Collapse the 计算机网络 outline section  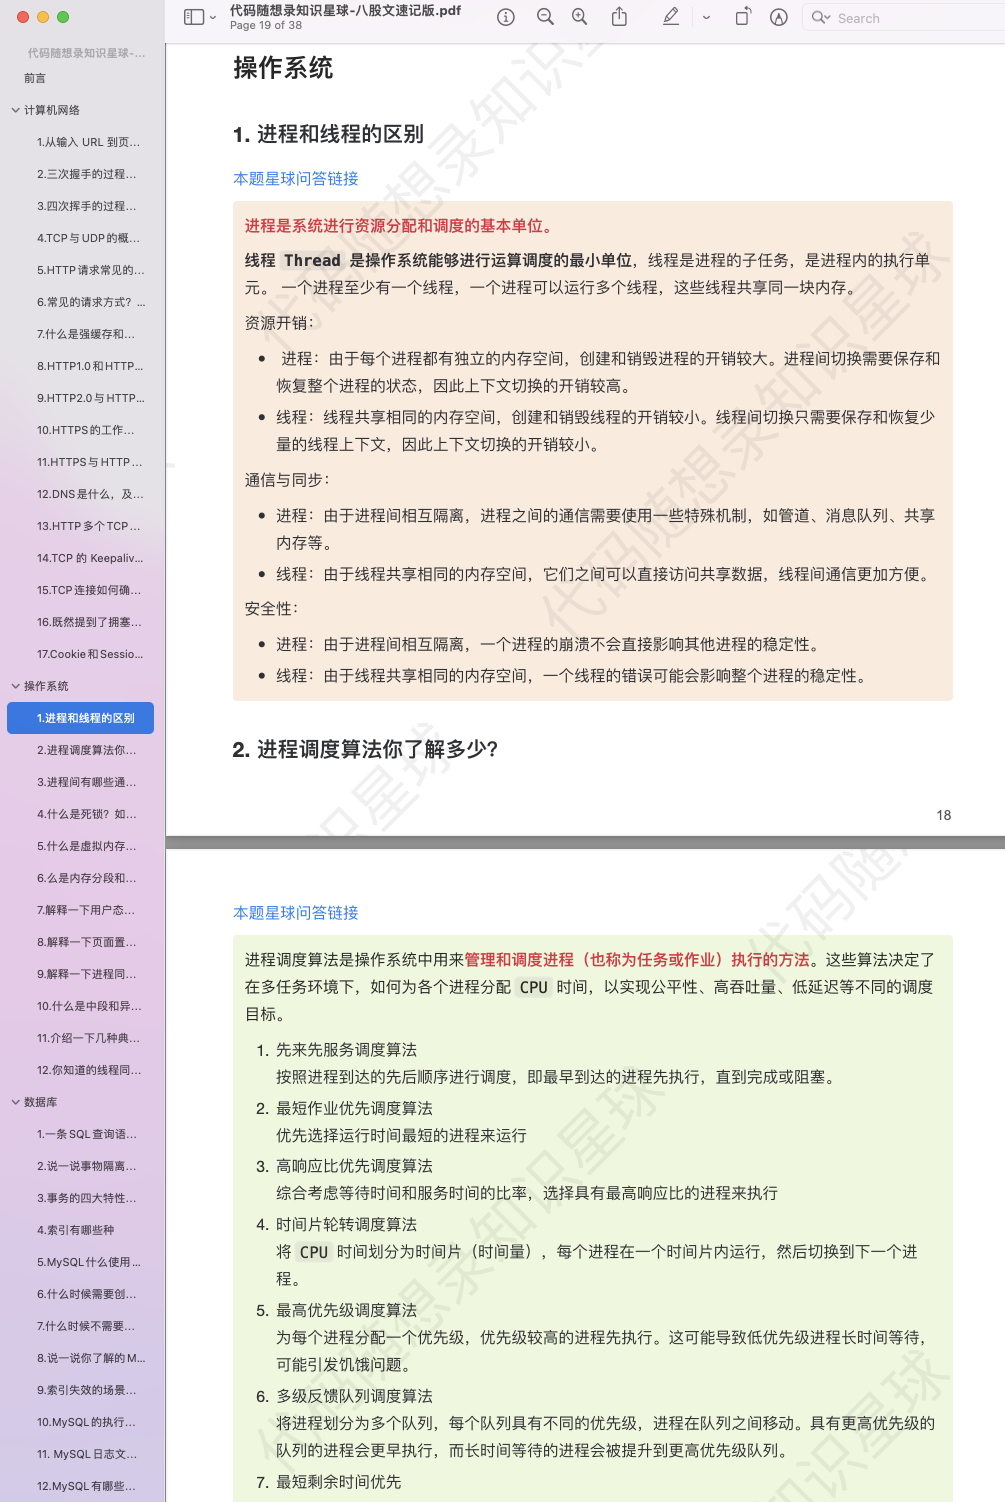(15, 110)
